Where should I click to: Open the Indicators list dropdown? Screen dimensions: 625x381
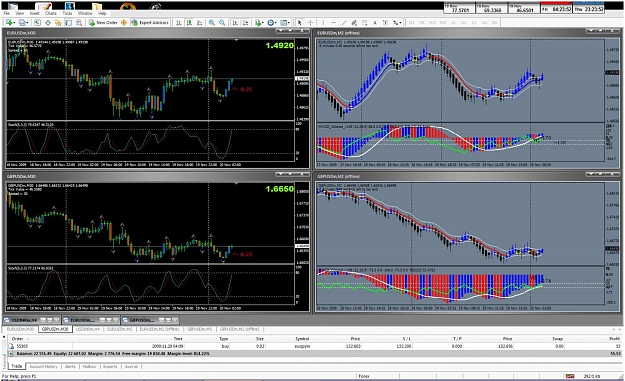point(259,23)
